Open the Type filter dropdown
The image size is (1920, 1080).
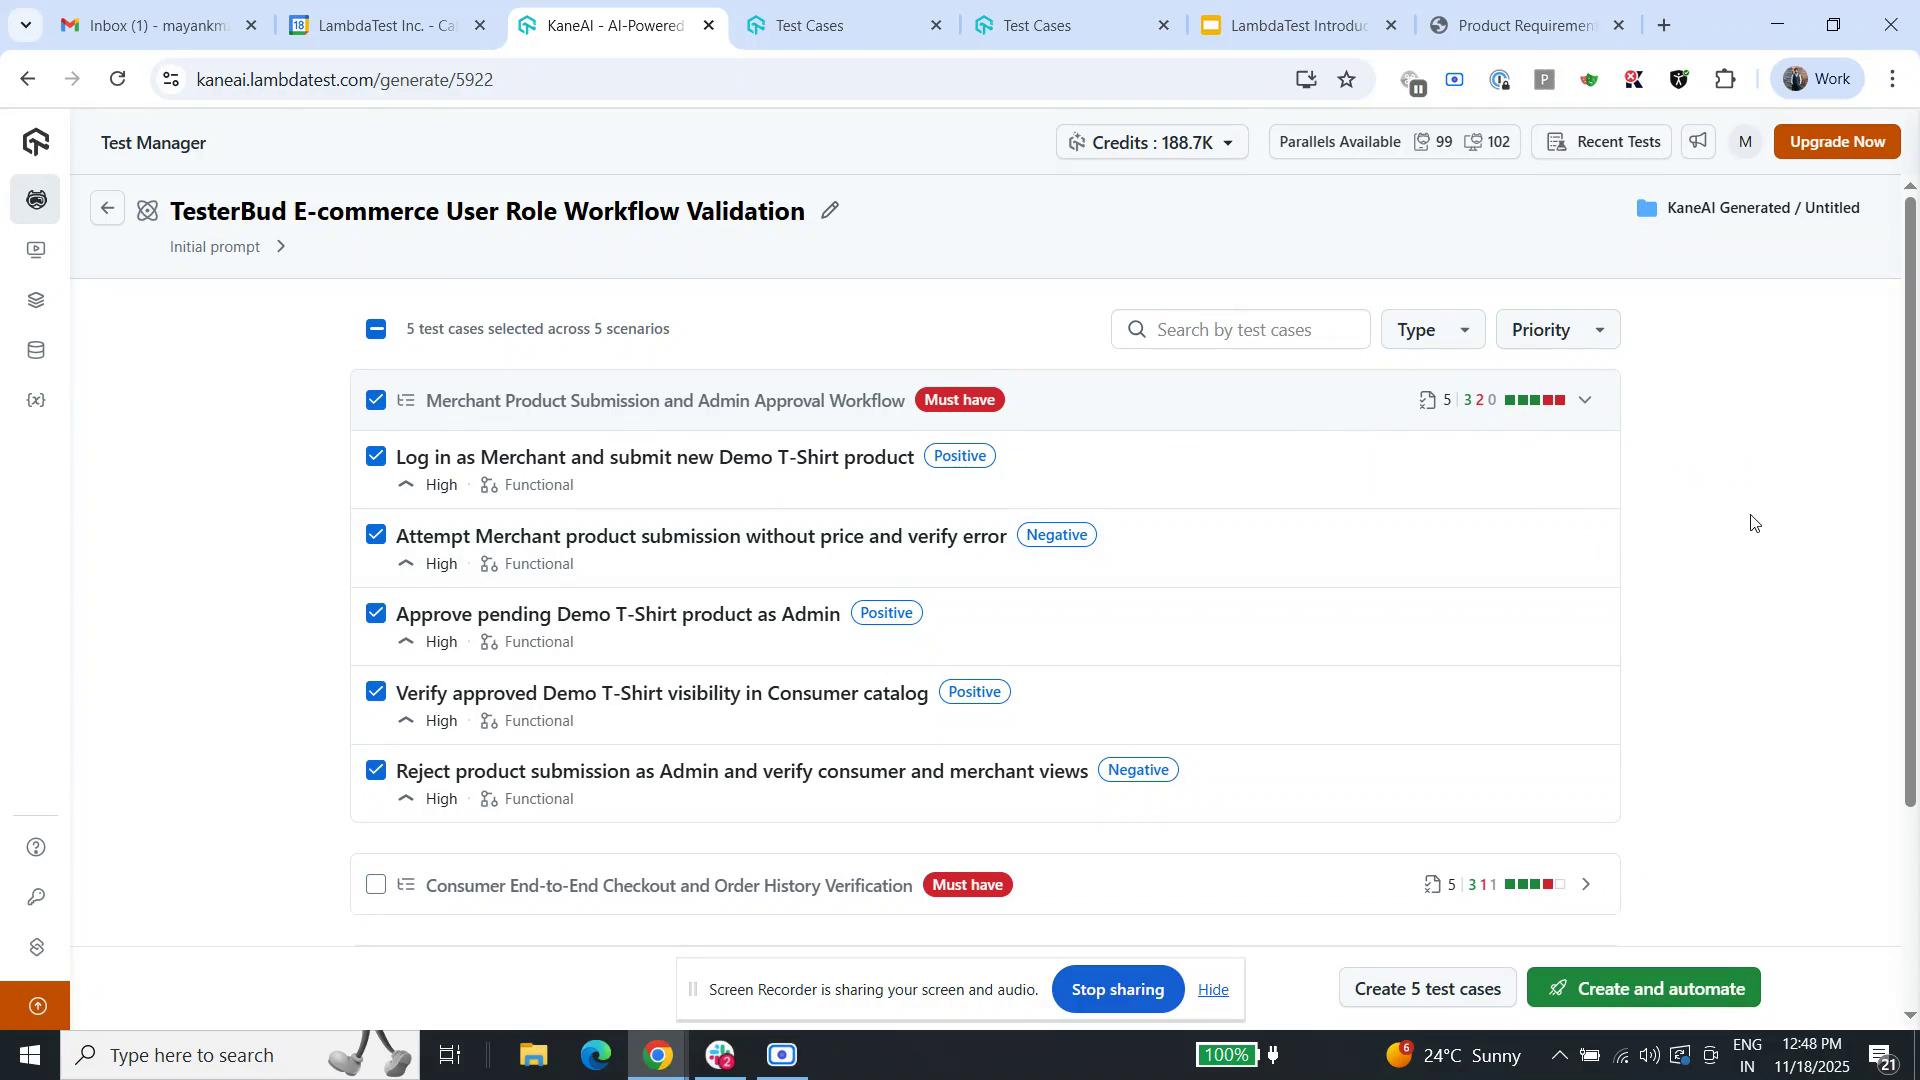pos(1432,330)
